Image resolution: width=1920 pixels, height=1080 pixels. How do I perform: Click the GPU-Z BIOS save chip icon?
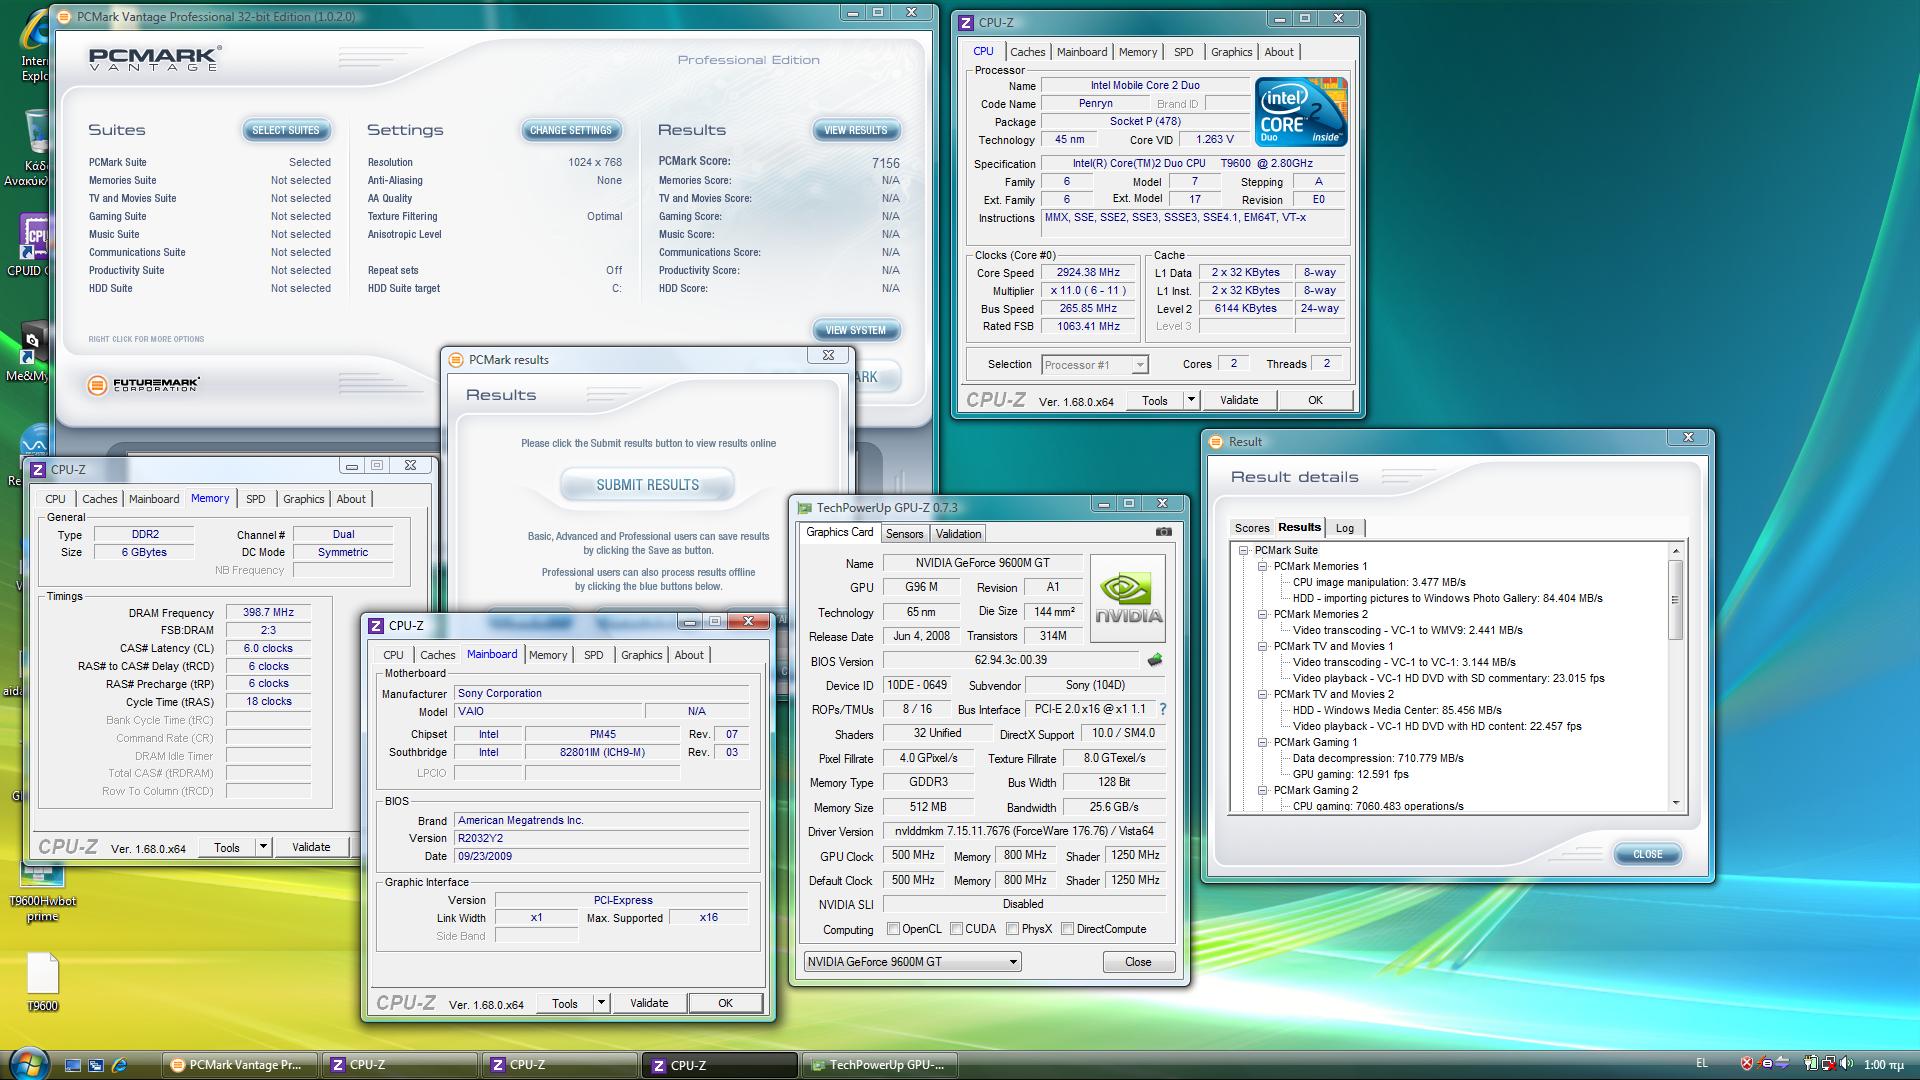coord(1154,660)
